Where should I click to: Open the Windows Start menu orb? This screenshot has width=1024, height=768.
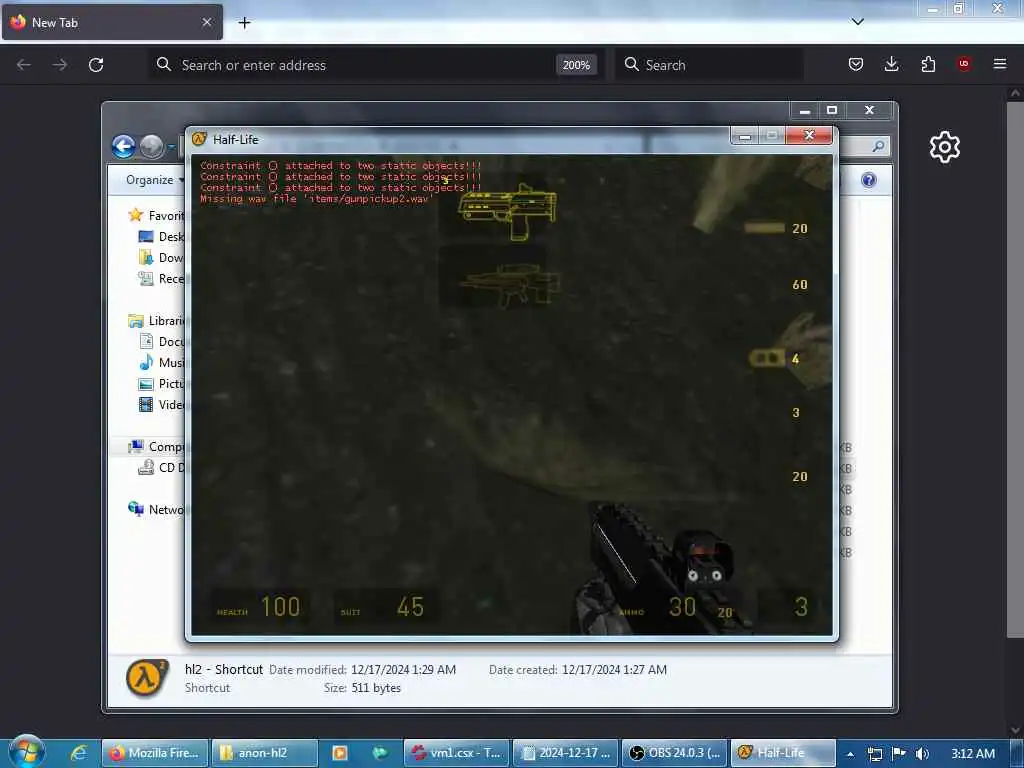coord(26,752)
